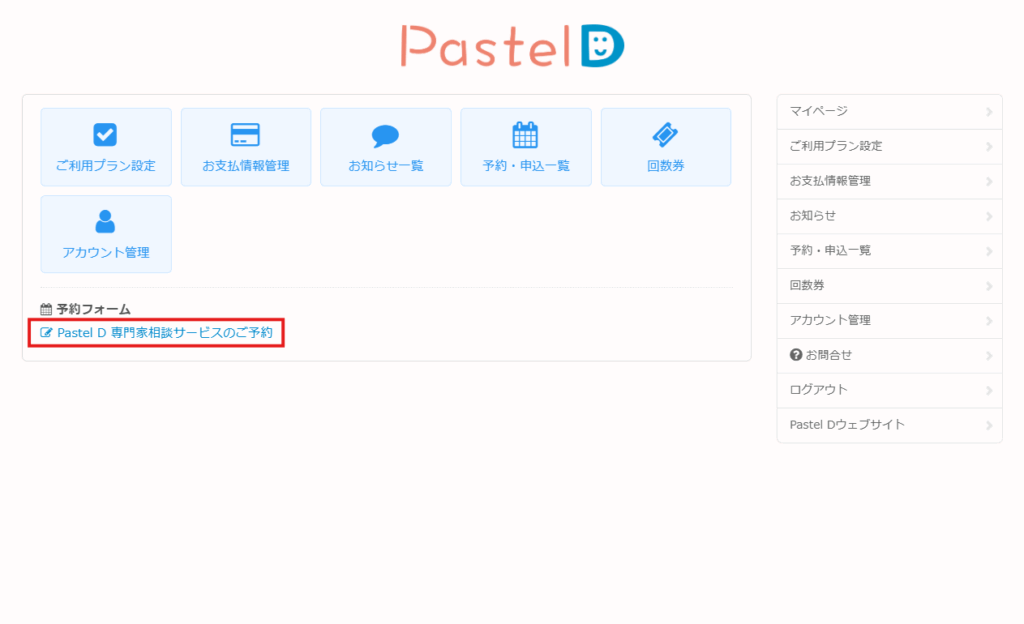Viewport: 1024px width, 624px height.
Task: Click the Pastel D logo at top
Action: coord(512,45)
